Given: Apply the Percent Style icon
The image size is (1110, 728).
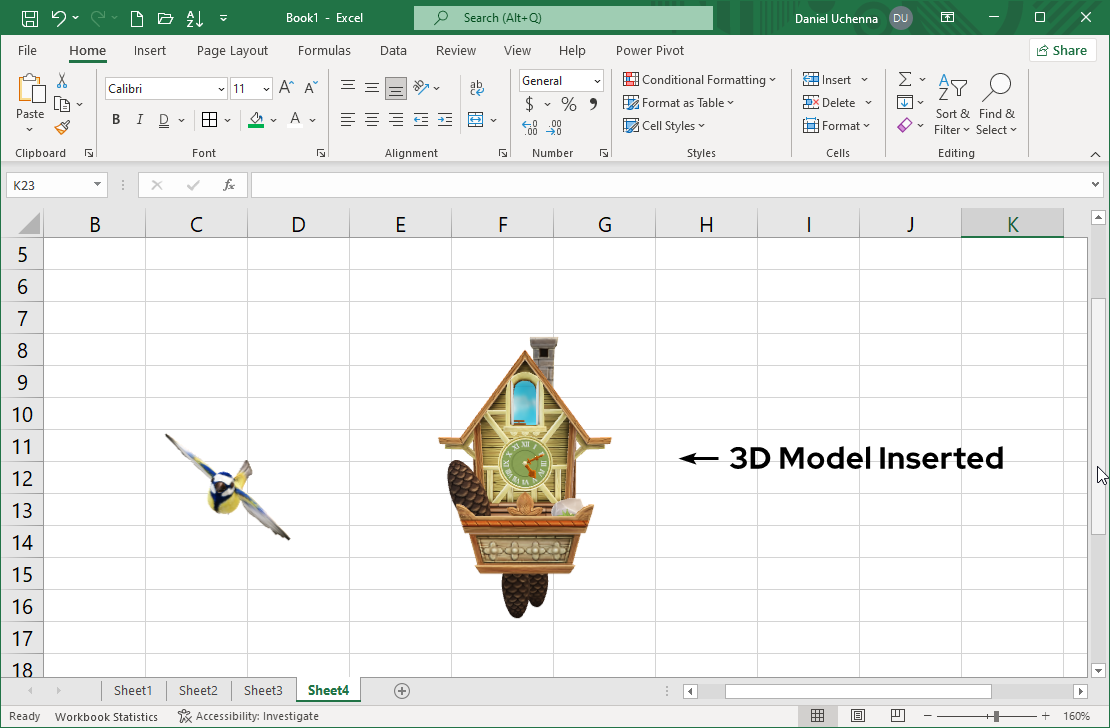Looking at the screenshot, I should 568,103.
